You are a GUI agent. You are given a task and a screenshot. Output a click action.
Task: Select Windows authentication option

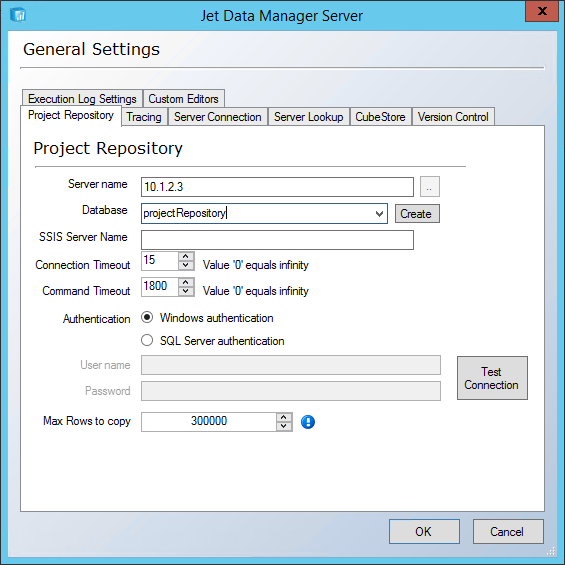click(x=147, y=317)
